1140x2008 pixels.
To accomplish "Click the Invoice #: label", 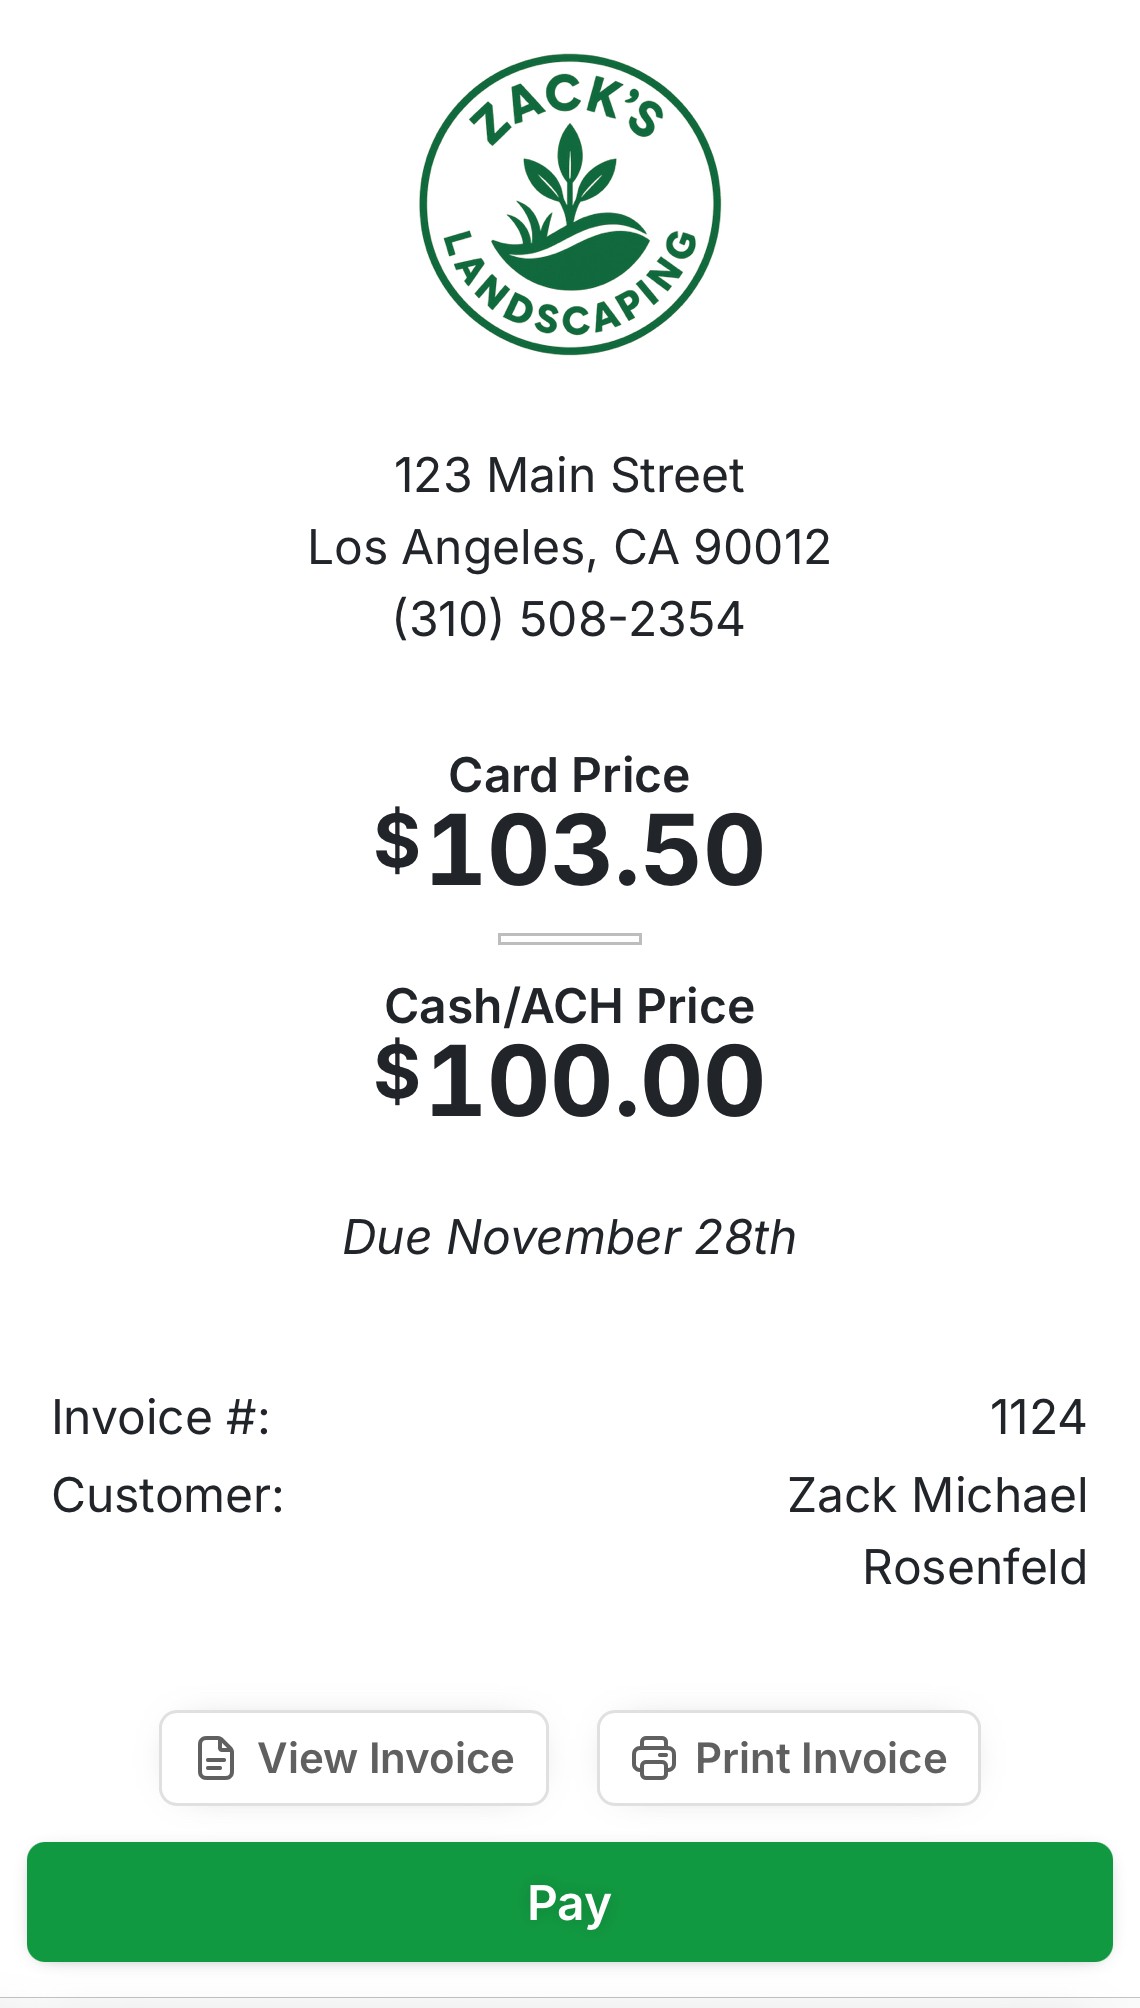I will pos(161,1417).
